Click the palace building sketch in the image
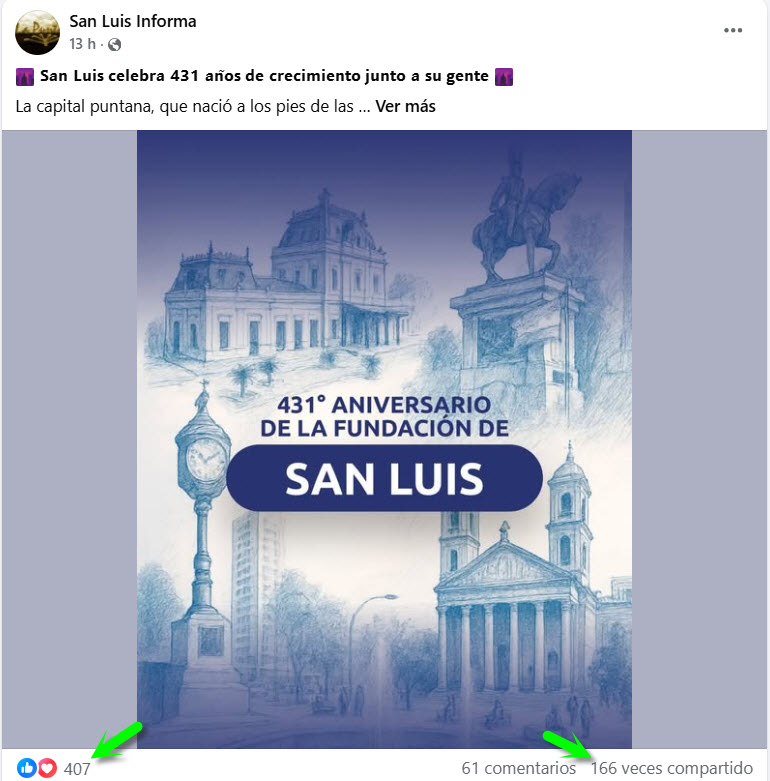 pos(284,279)
